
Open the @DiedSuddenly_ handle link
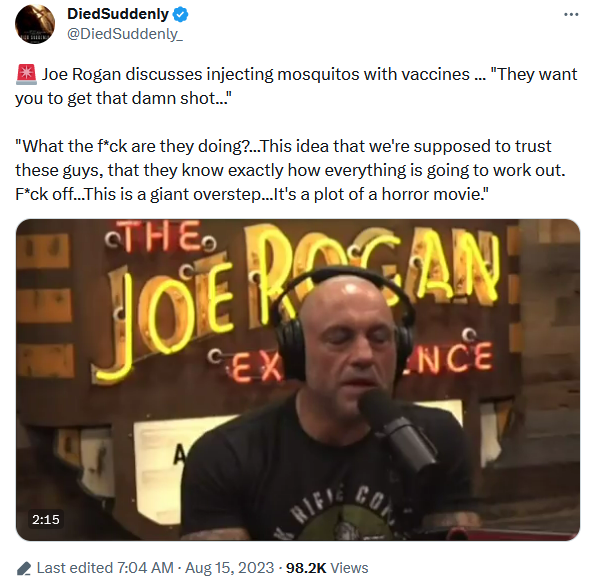[x=125, y=34]
